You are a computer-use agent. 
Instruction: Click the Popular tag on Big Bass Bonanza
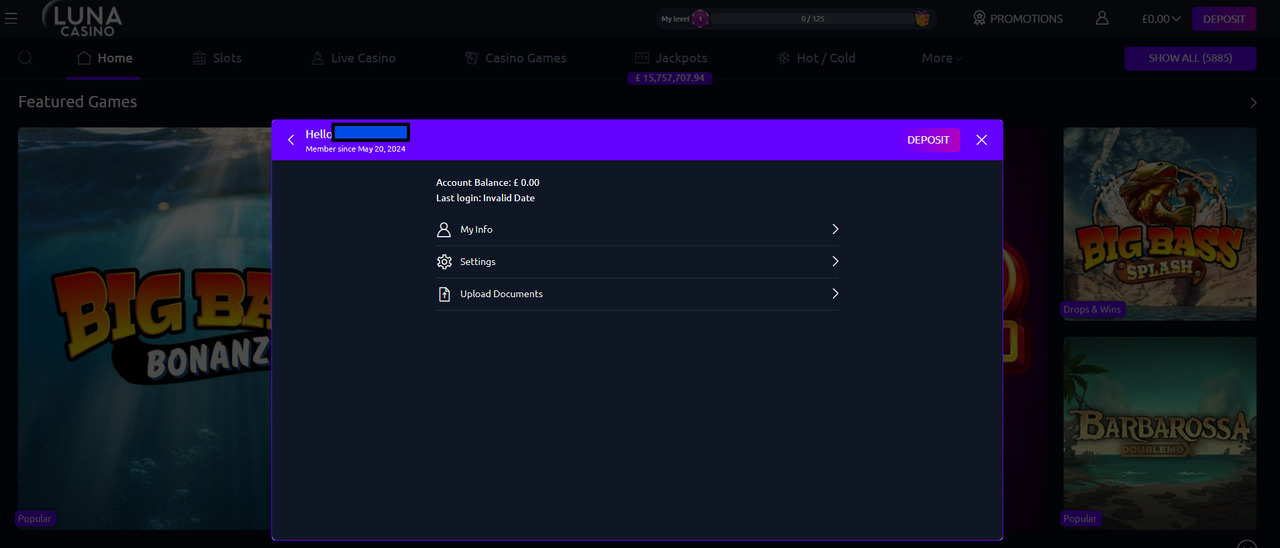[x=34, y=518]
